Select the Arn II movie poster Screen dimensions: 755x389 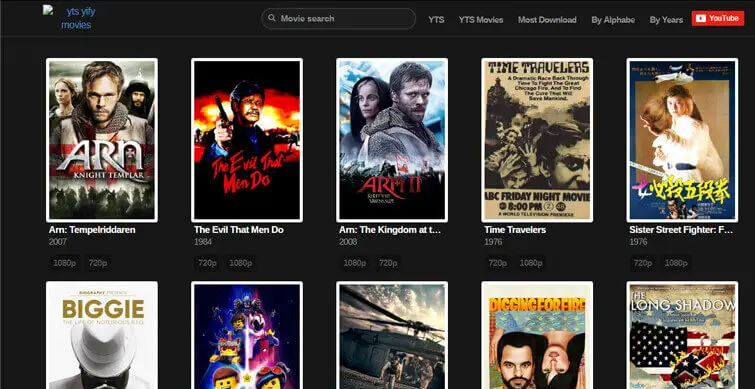[x=392, y=140]
